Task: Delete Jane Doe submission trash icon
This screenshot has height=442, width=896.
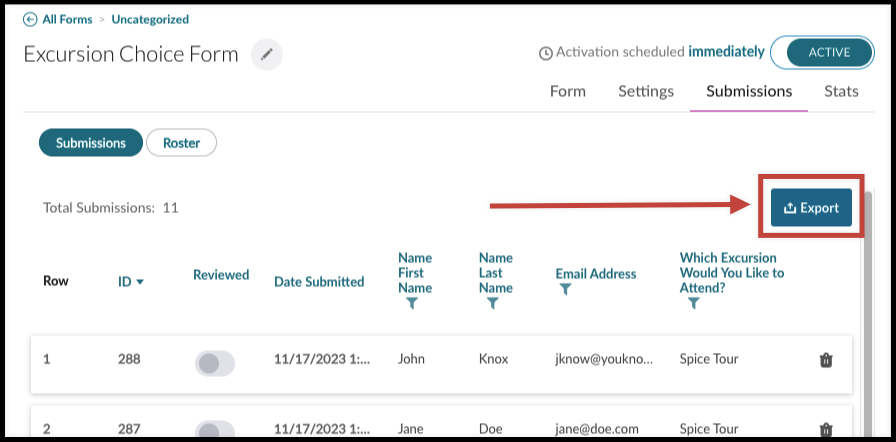Action: pos(826,429)
